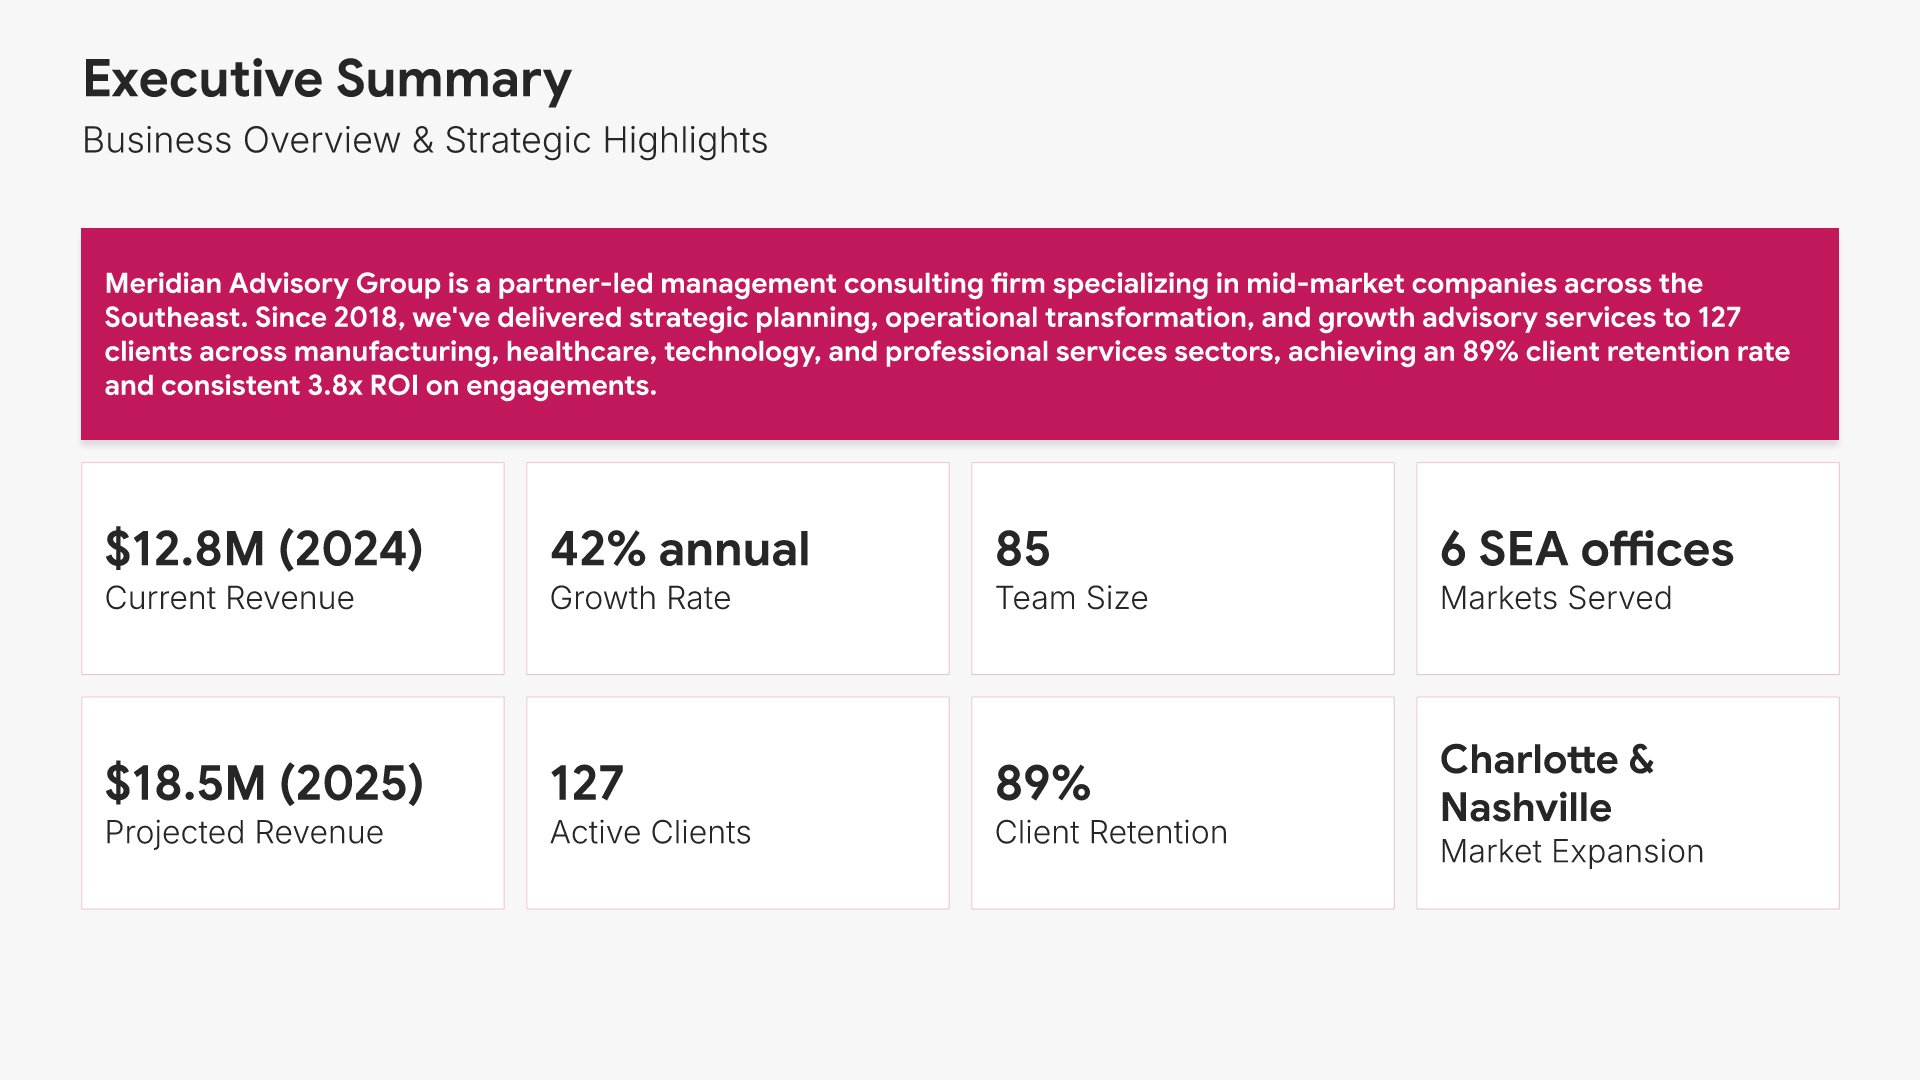1920x1080 pixels.
Task: Select the "42% annual" heading
Action: tap(680, 549)
